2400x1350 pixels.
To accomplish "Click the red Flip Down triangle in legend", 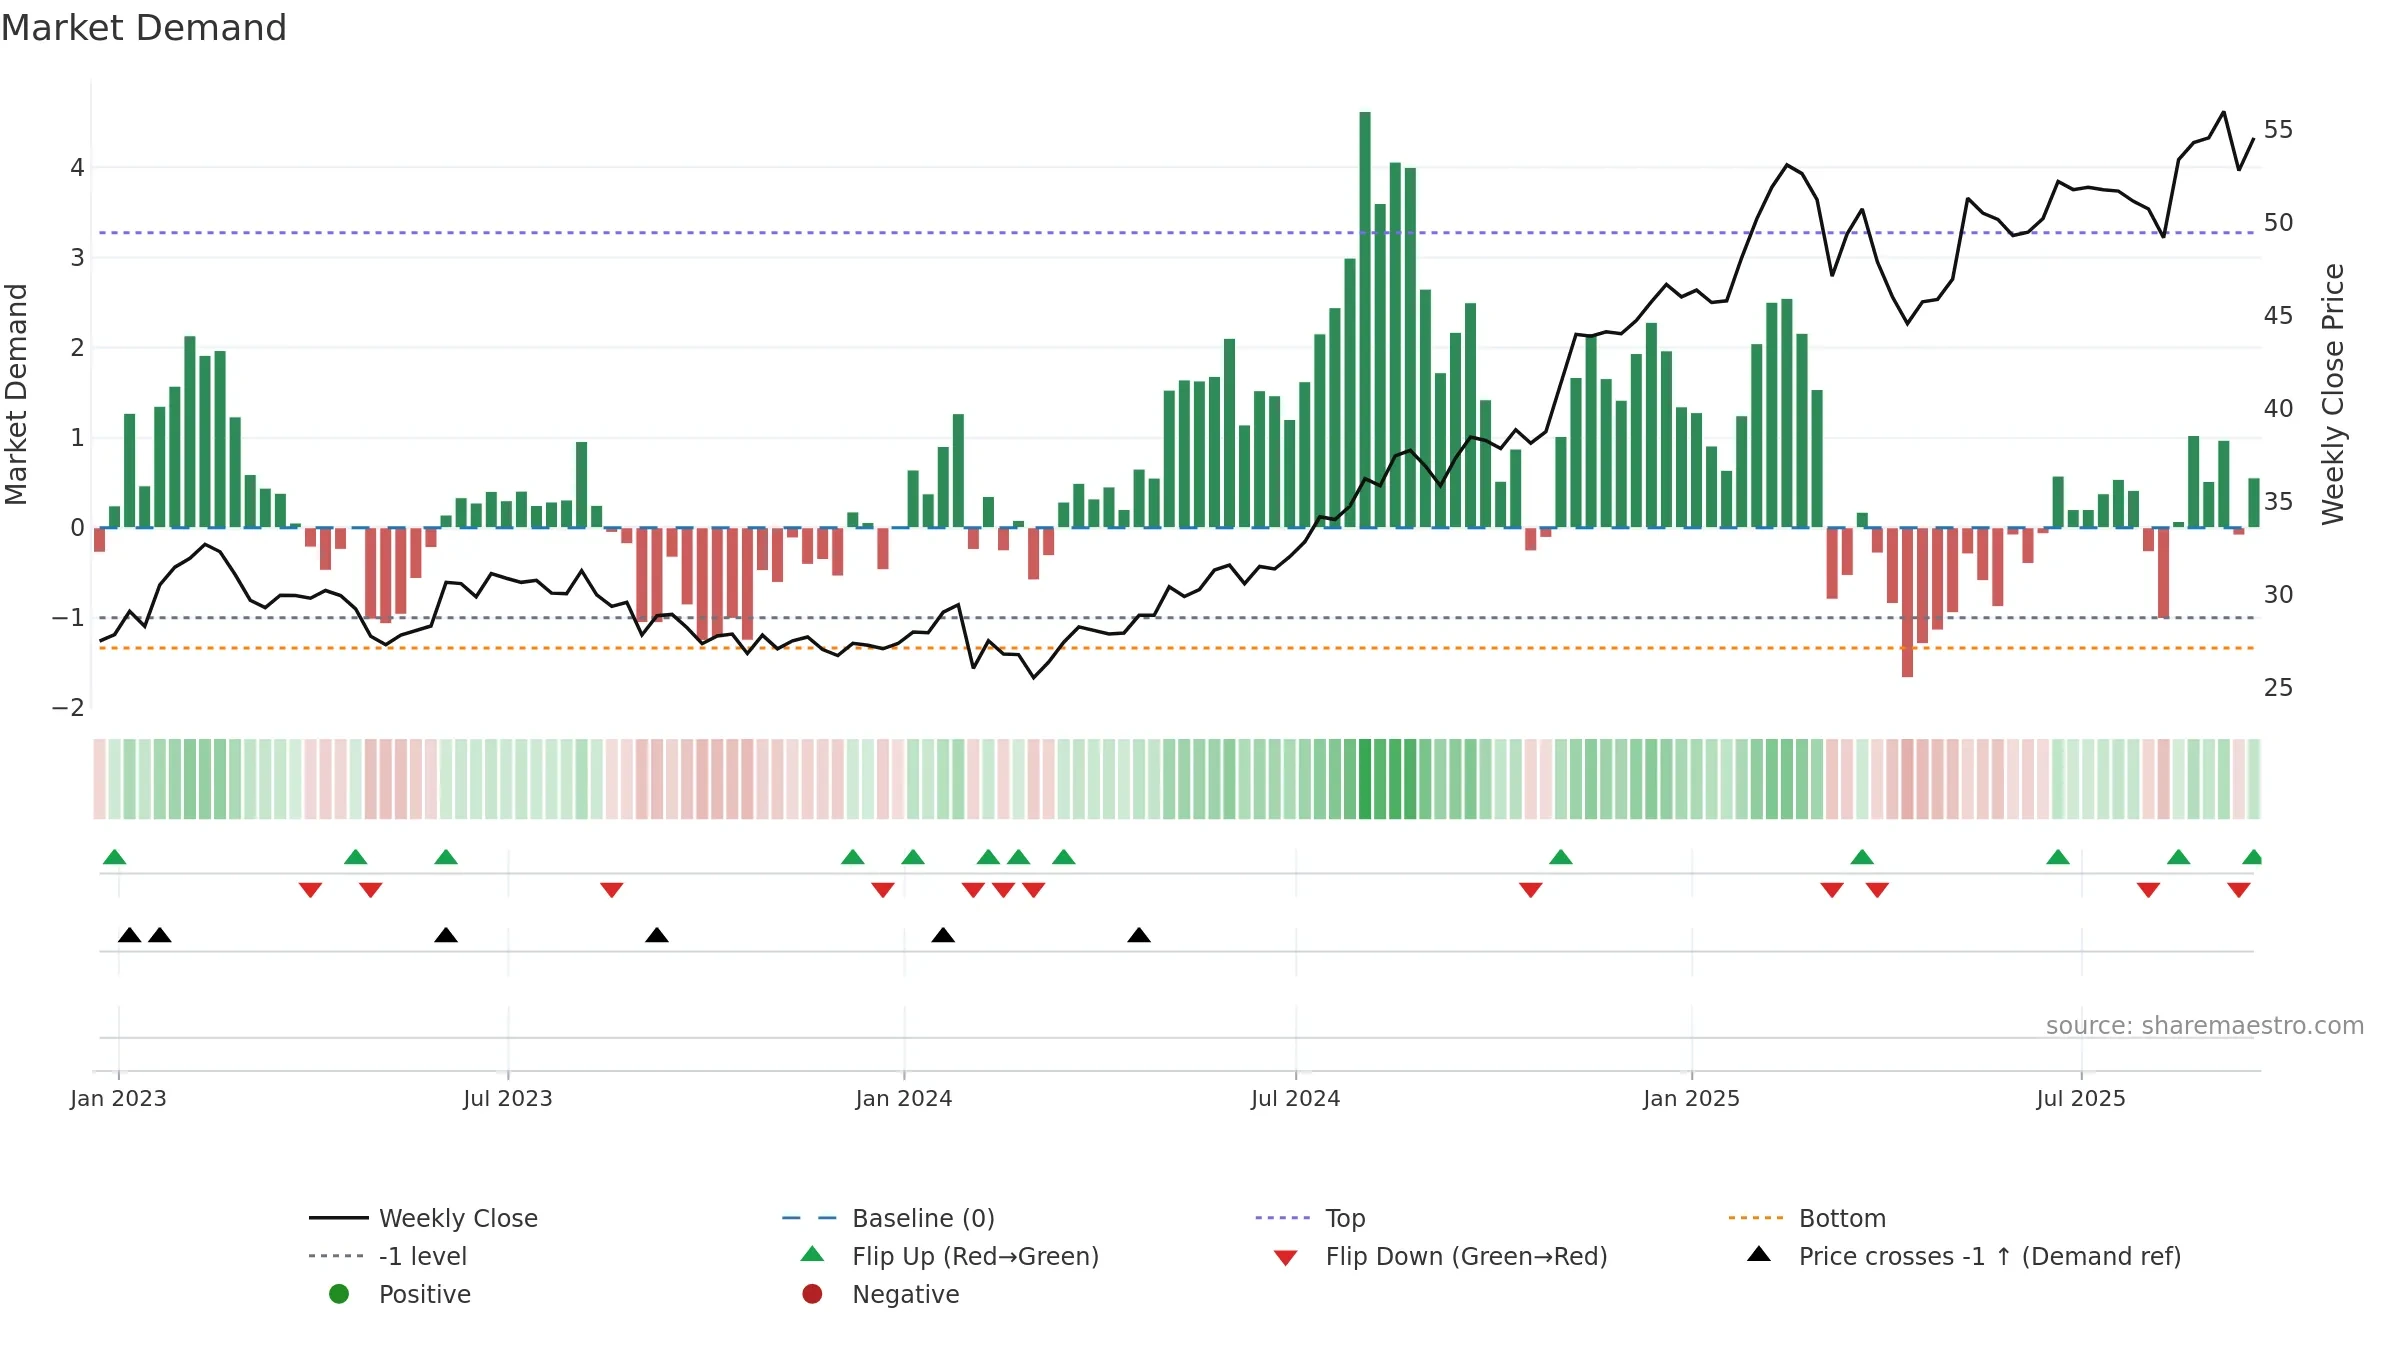I will (1286, 1258).
